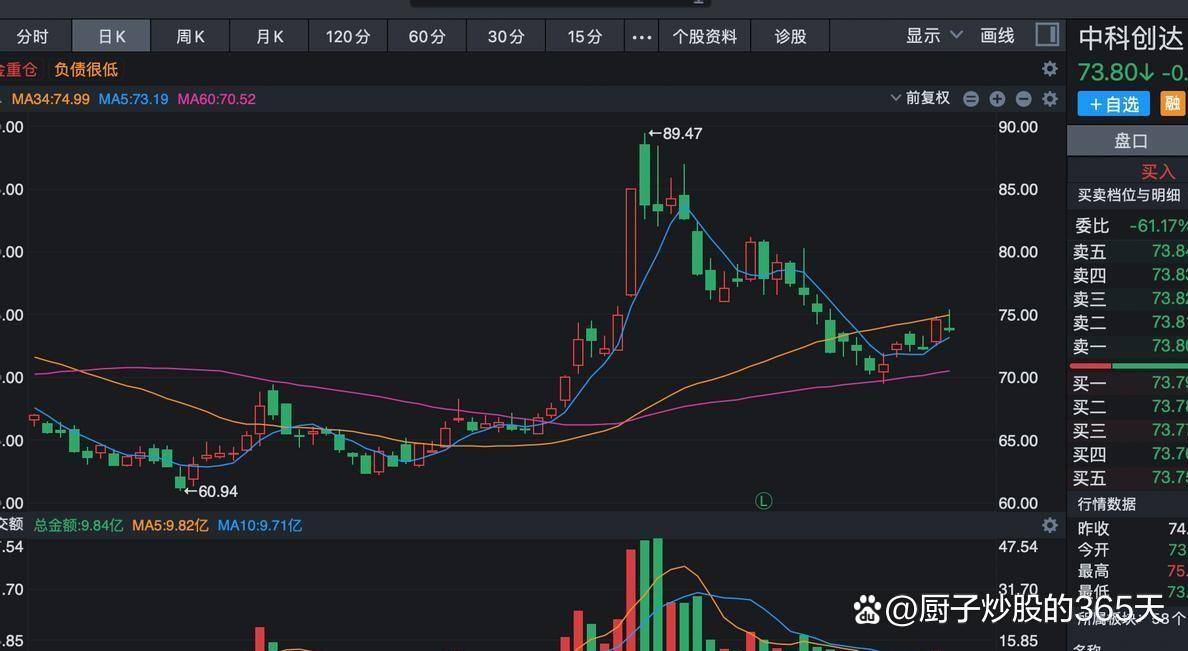Toggle the MA60 moving average label
This screenshot has height=651, width=1188.
216,99
